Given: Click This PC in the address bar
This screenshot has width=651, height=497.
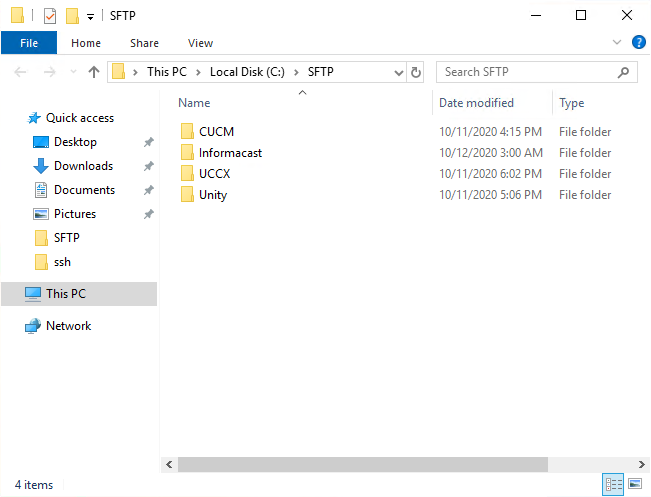Looking at the screenshot, I should (167, 72).
